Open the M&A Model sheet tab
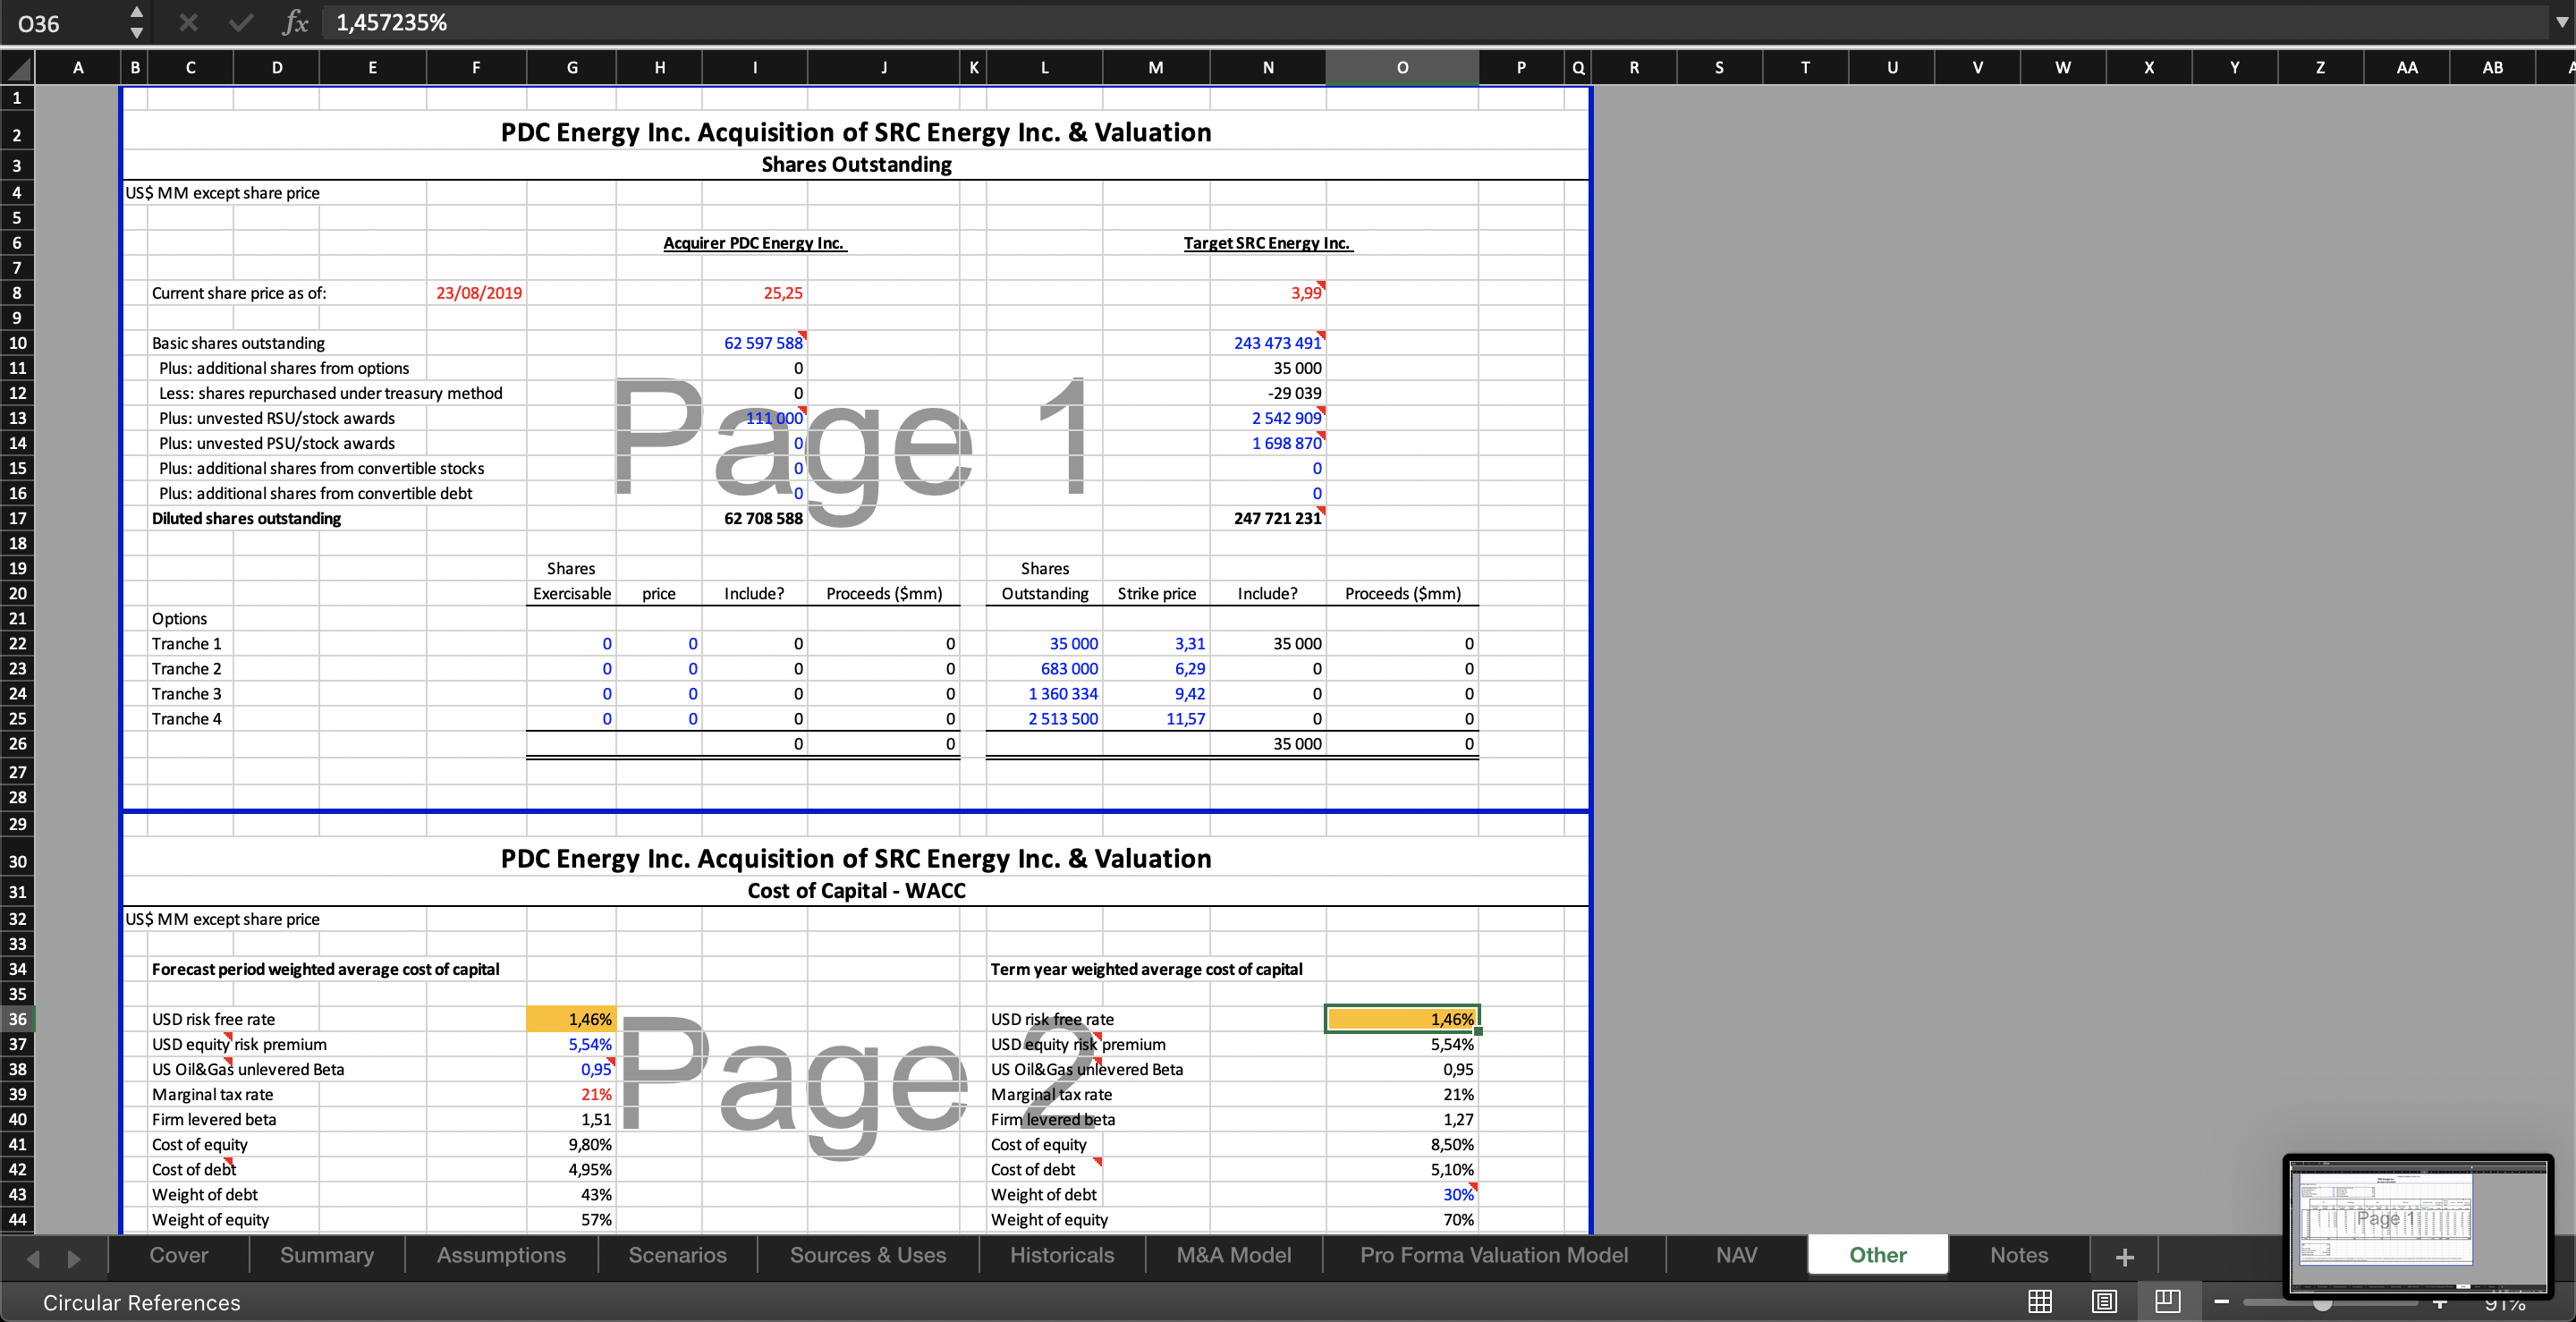Screen dimensions: 2576x1322 (1234, 1255)
